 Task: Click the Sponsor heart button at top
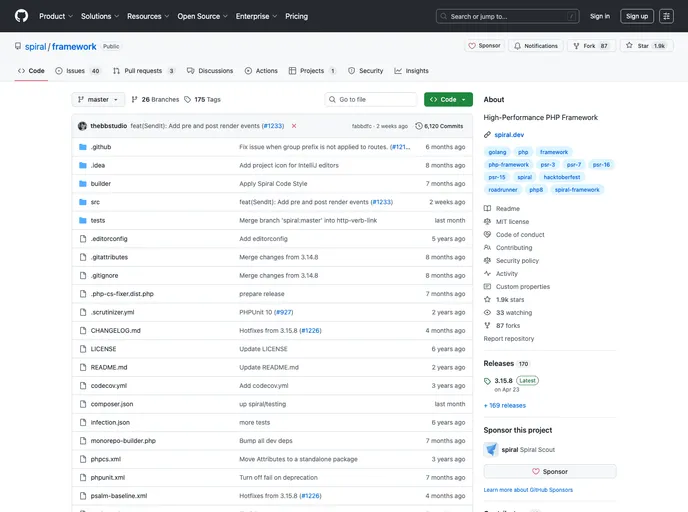pyautogui.click(x=484, y=46)
